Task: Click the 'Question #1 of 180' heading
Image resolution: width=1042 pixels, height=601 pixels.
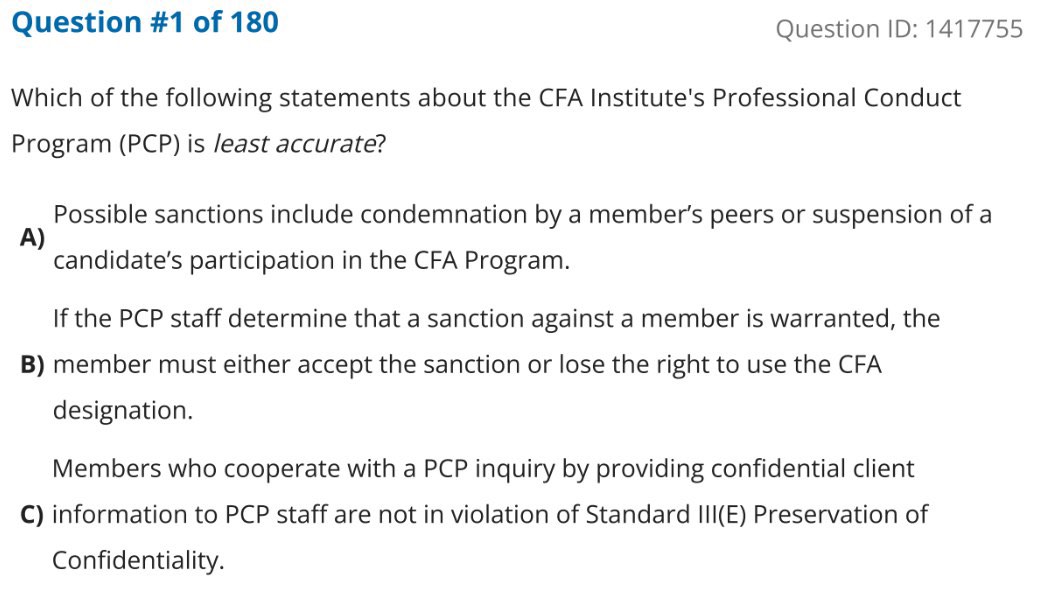Action: [x=145, y=22]
